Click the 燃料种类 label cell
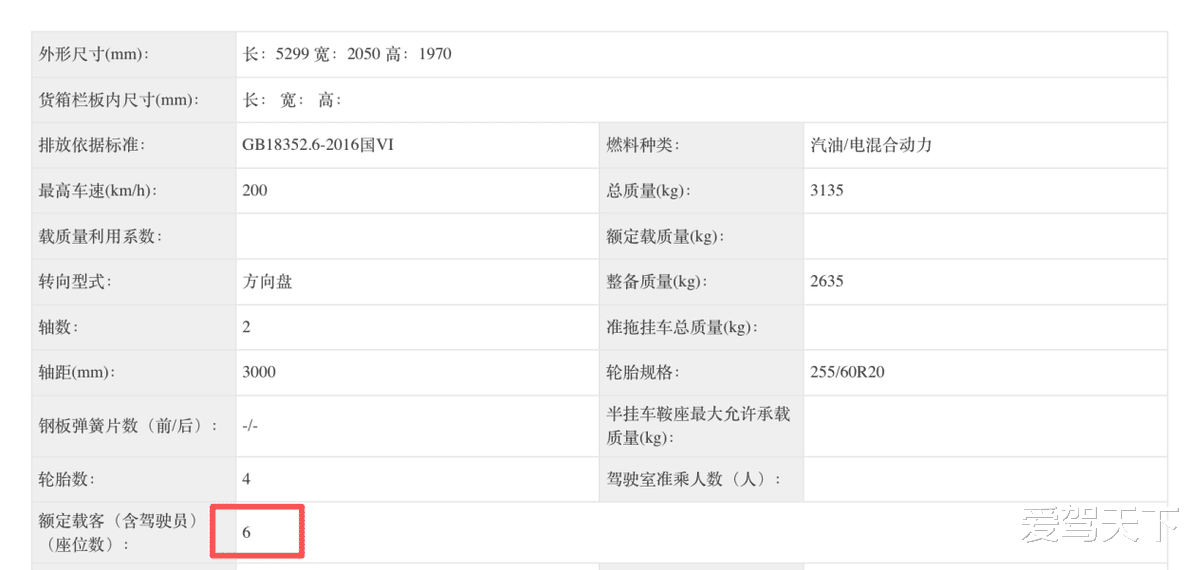This screenshot has height=570, width=1200. point(643,145)
